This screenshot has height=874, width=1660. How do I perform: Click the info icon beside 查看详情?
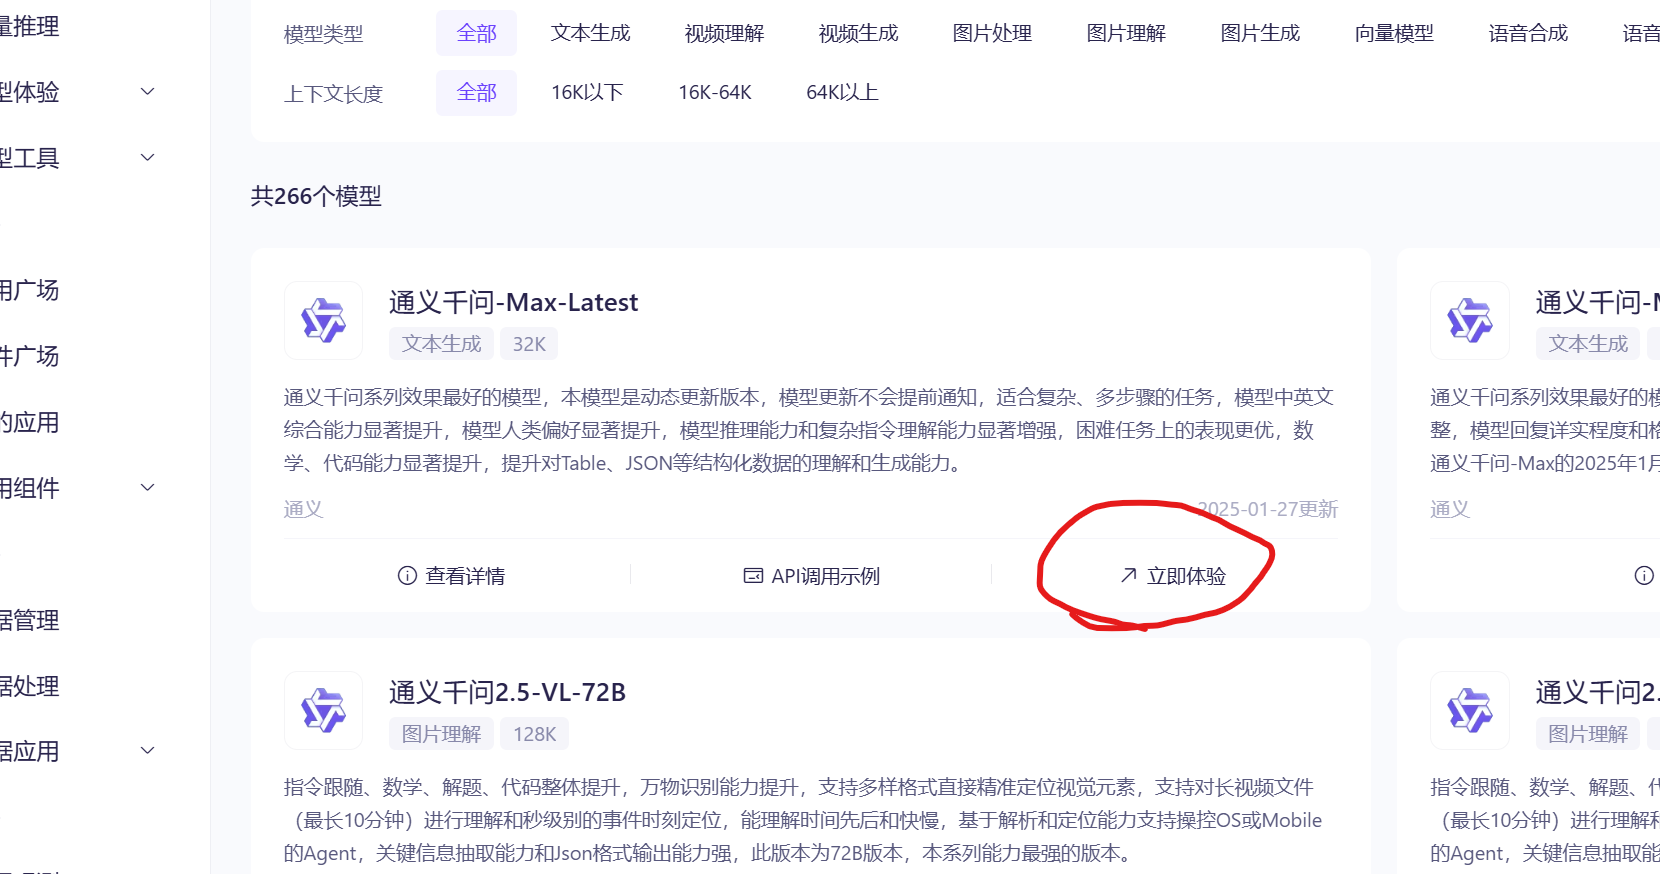tap(407, 575)
